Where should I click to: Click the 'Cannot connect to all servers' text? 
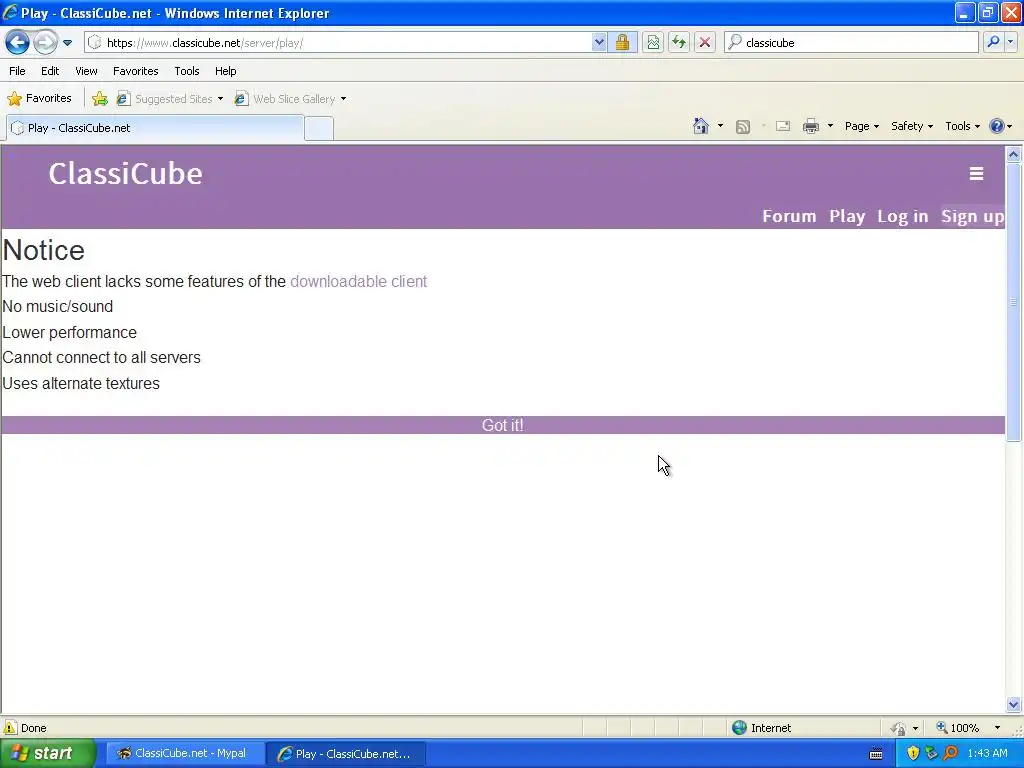(x=101, y=358)
